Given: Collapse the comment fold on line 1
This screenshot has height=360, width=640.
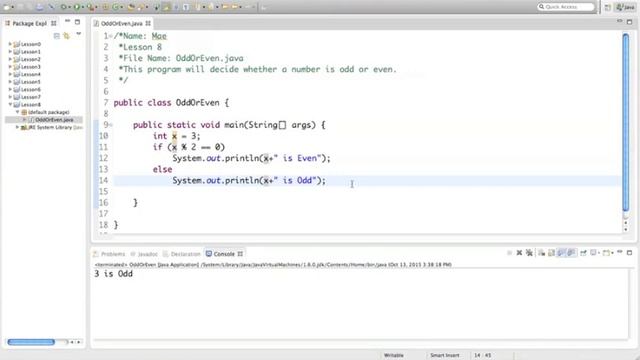Looking at the screenshot, I should tap(111, 36).
